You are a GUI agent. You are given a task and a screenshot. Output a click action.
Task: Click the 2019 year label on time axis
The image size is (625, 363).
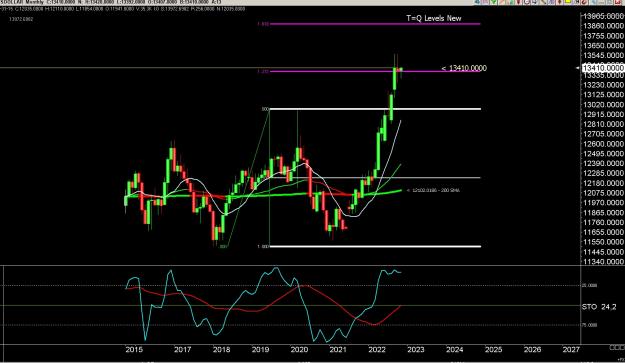(x=260, y=349)
